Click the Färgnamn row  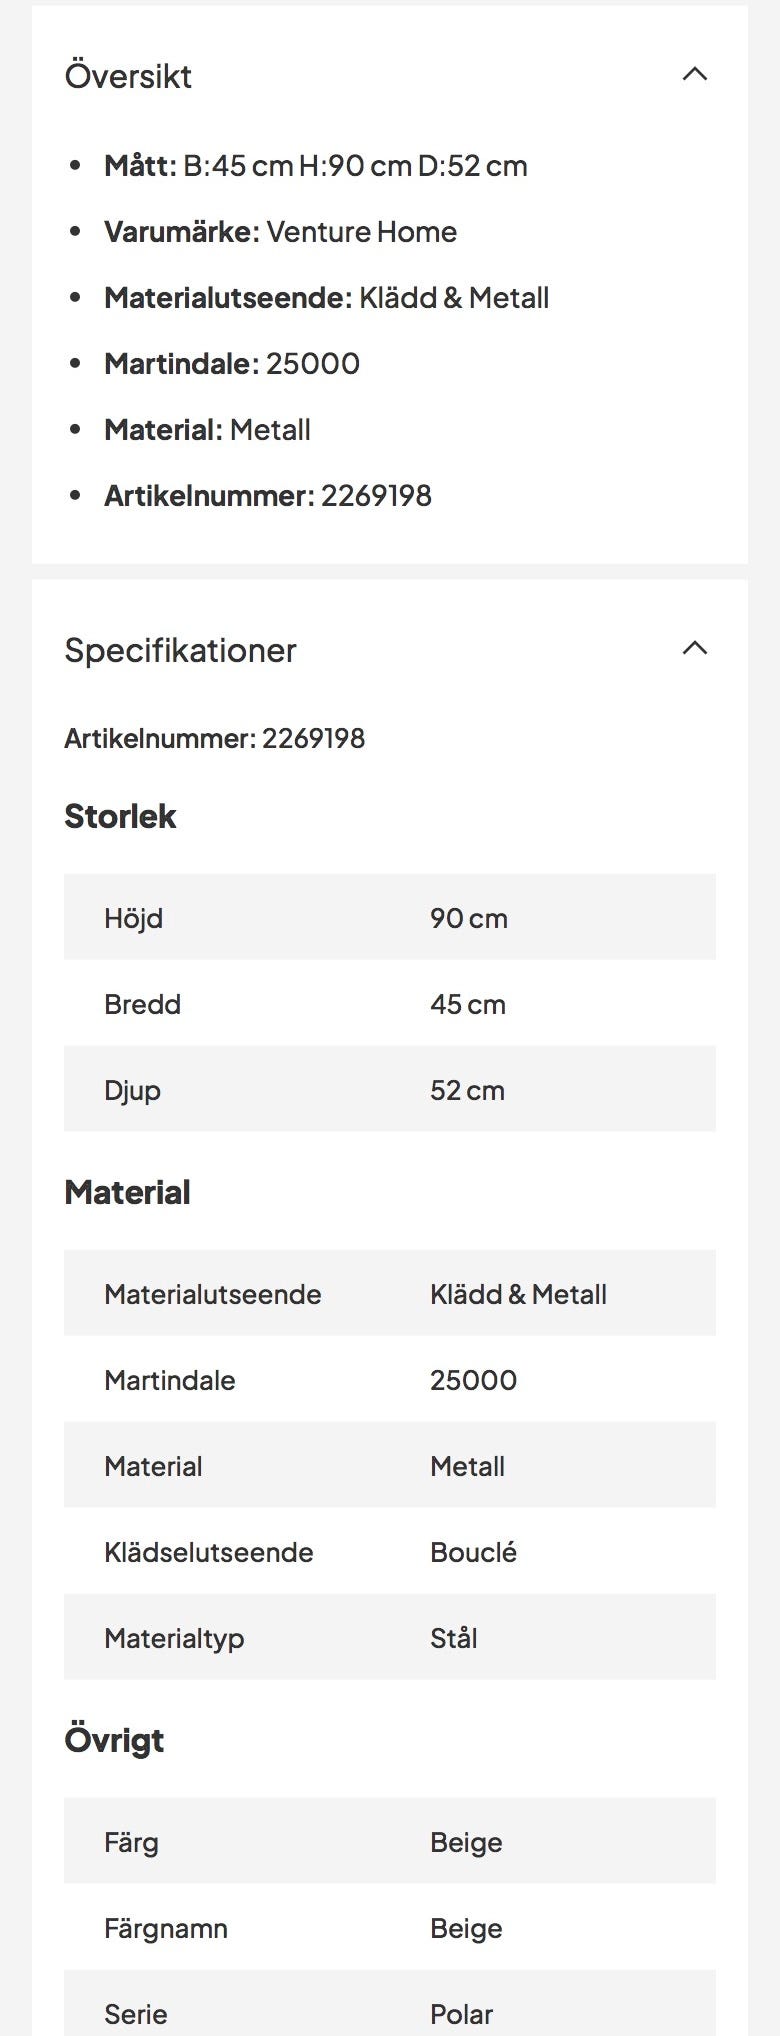pyautogui.click(x=390, y=1928)
